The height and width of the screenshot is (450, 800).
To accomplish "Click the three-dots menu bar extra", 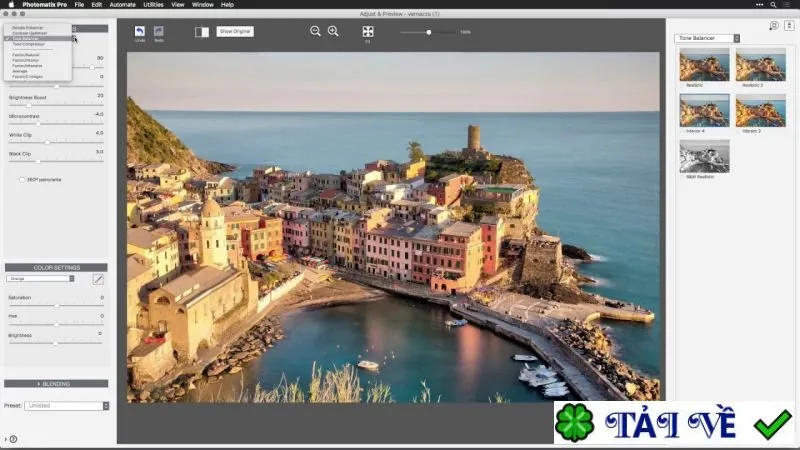I will tap(760, 5).
